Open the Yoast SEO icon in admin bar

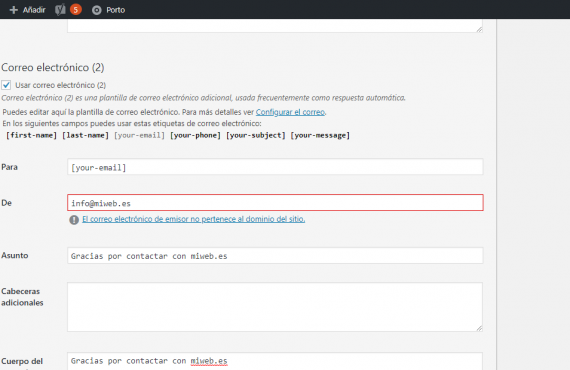pos(60,10)
